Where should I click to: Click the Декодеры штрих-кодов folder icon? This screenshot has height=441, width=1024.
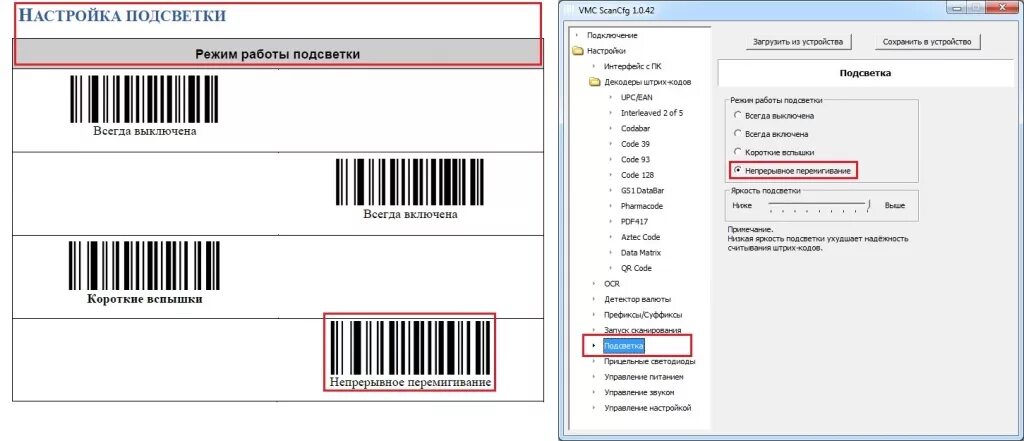pos(594,82)
